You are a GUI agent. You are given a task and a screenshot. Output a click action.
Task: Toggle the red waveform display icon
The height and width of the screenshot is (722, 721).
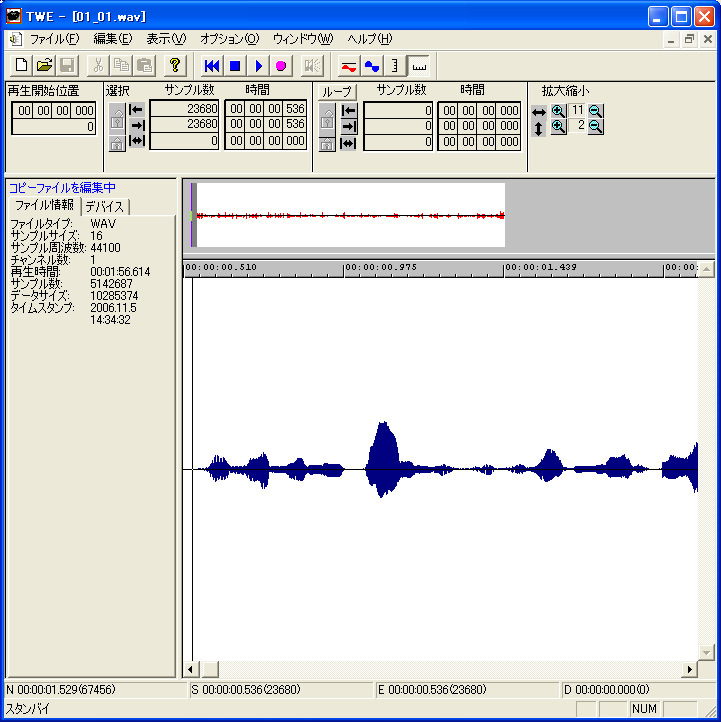(x=349, y=66)
